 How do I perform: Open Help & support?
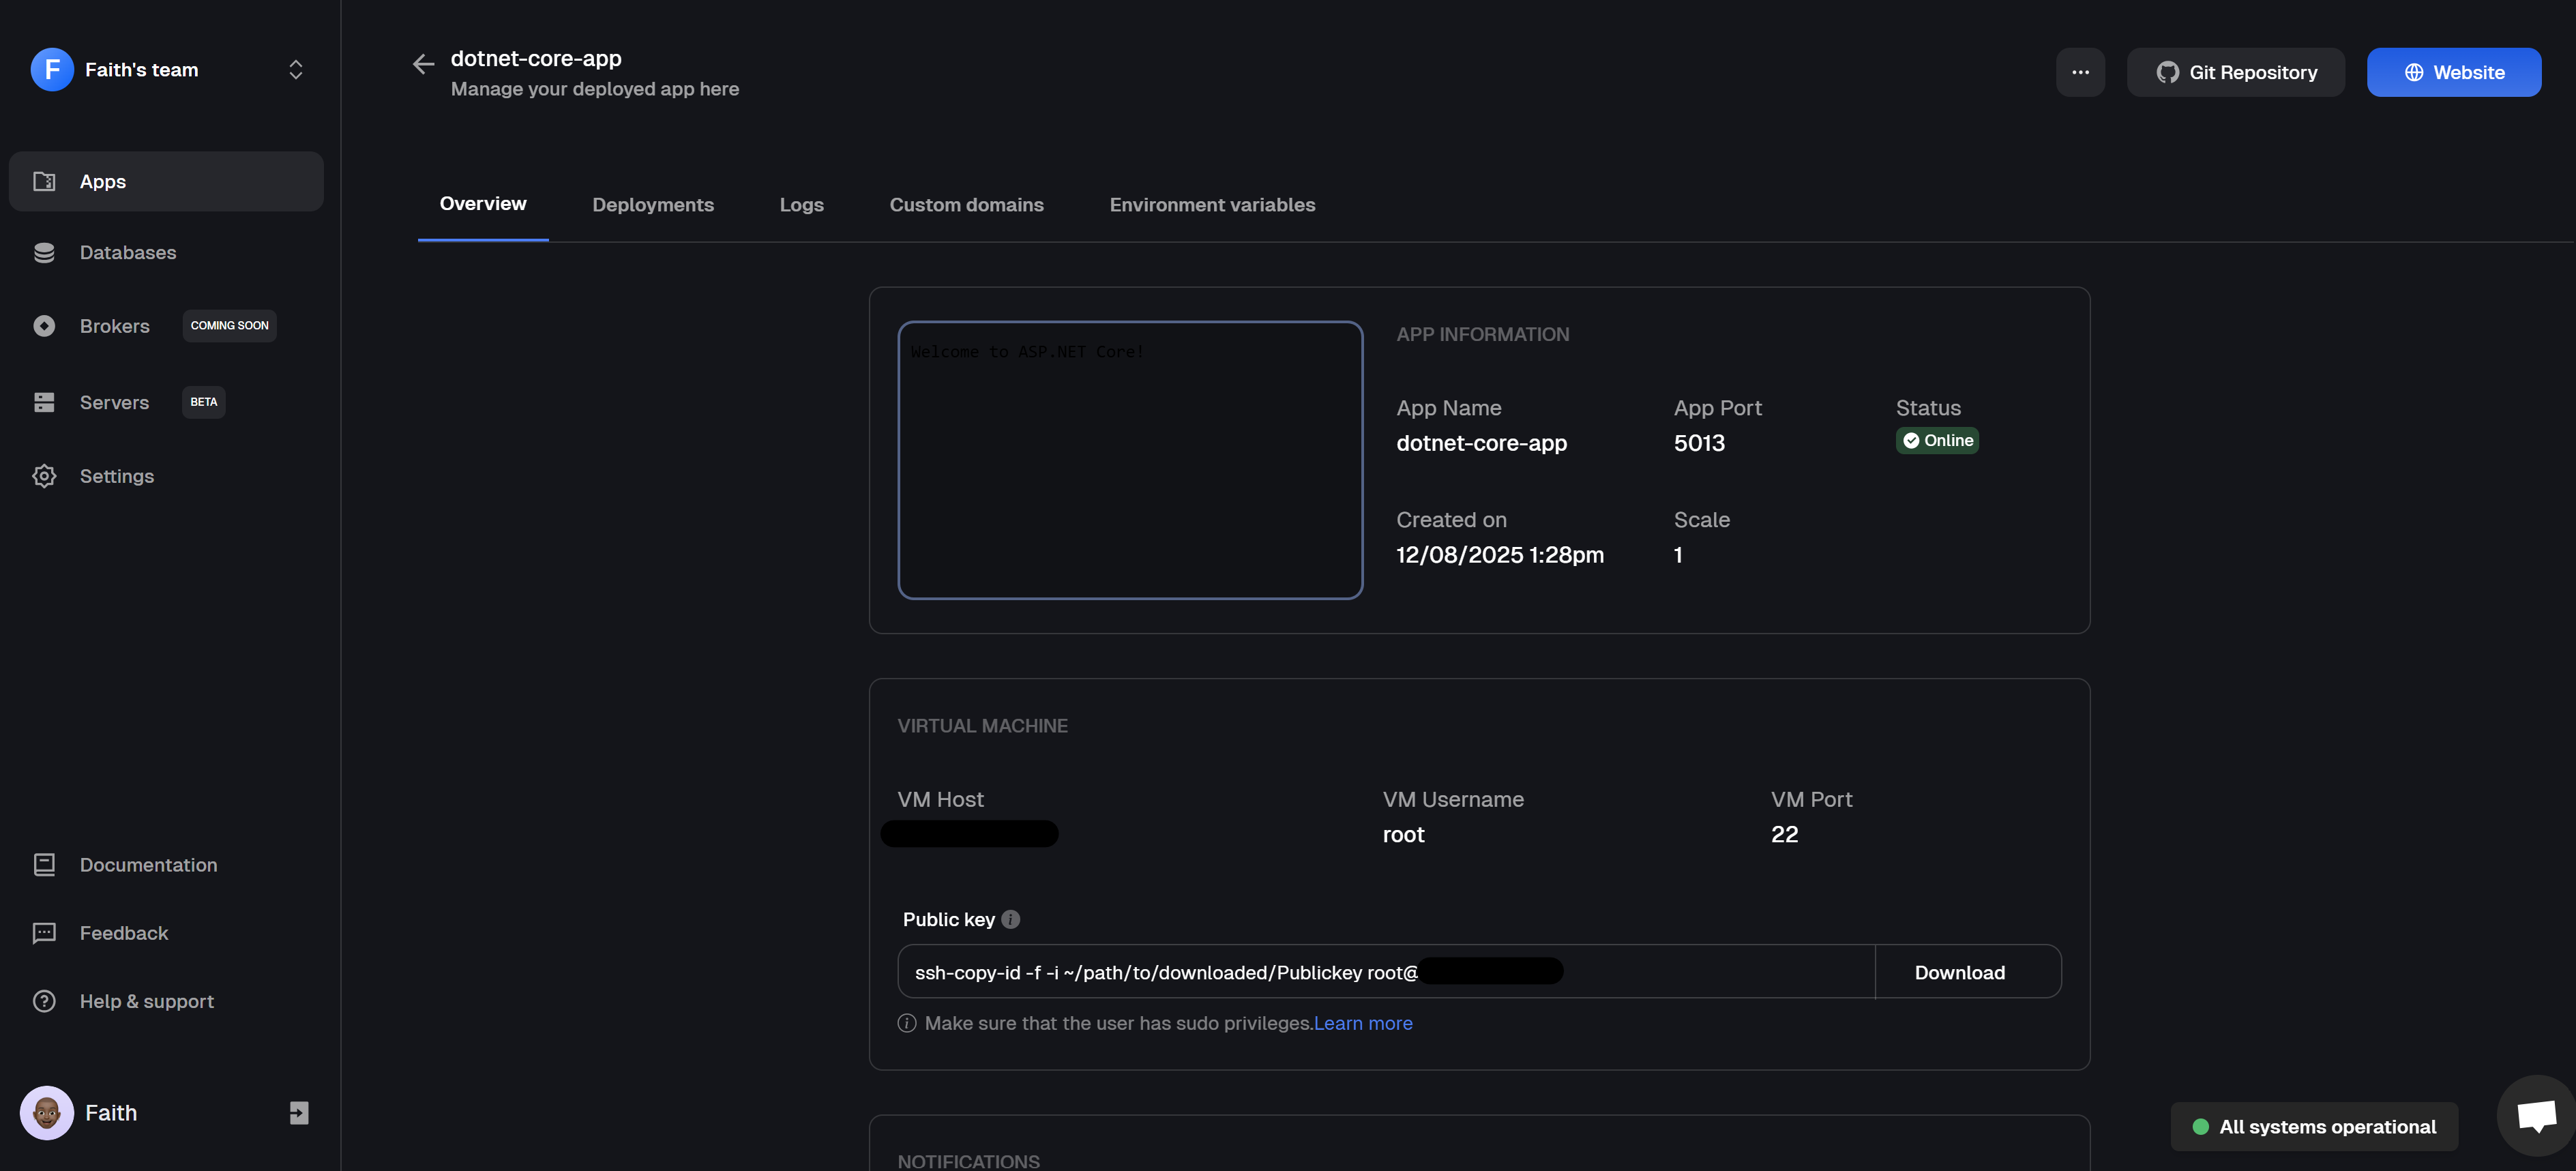coord(146,1000)
